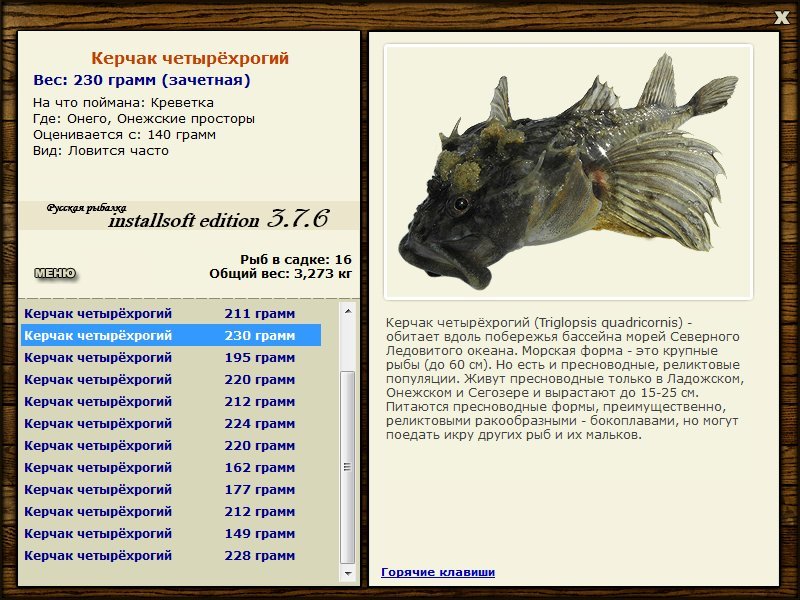
Task: Open the Горячие клавиши link
Action: 438,572
